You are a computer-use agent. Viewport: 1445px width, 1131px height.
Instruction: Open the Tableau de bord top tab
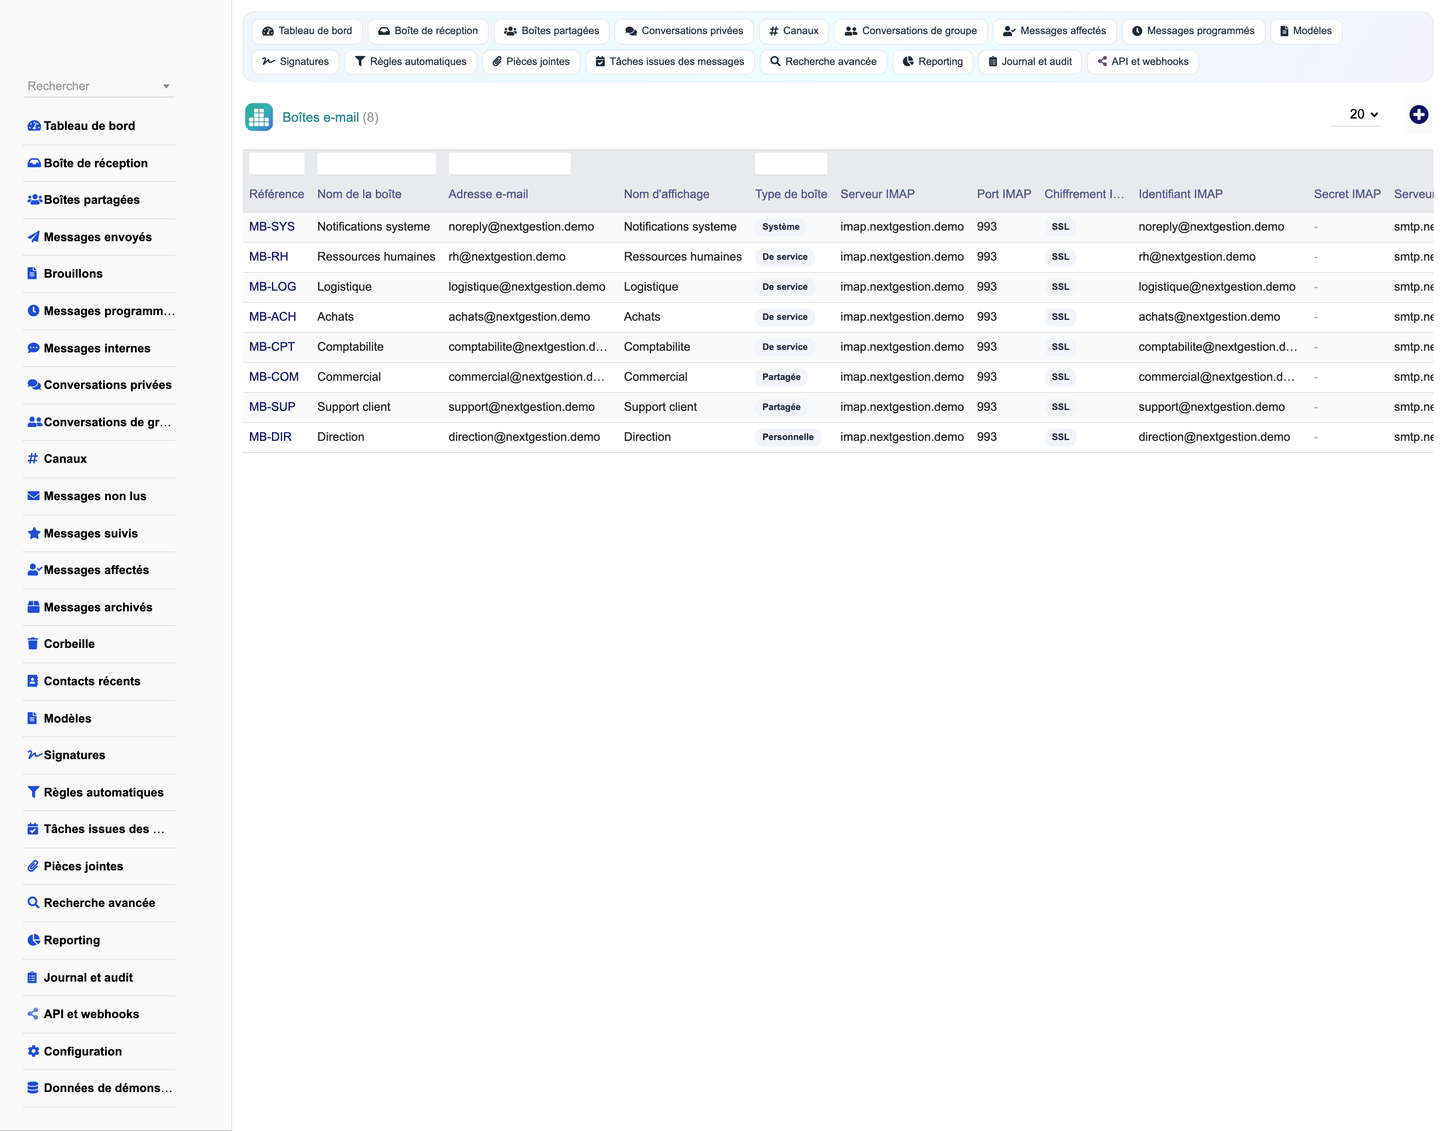(307, 31)
